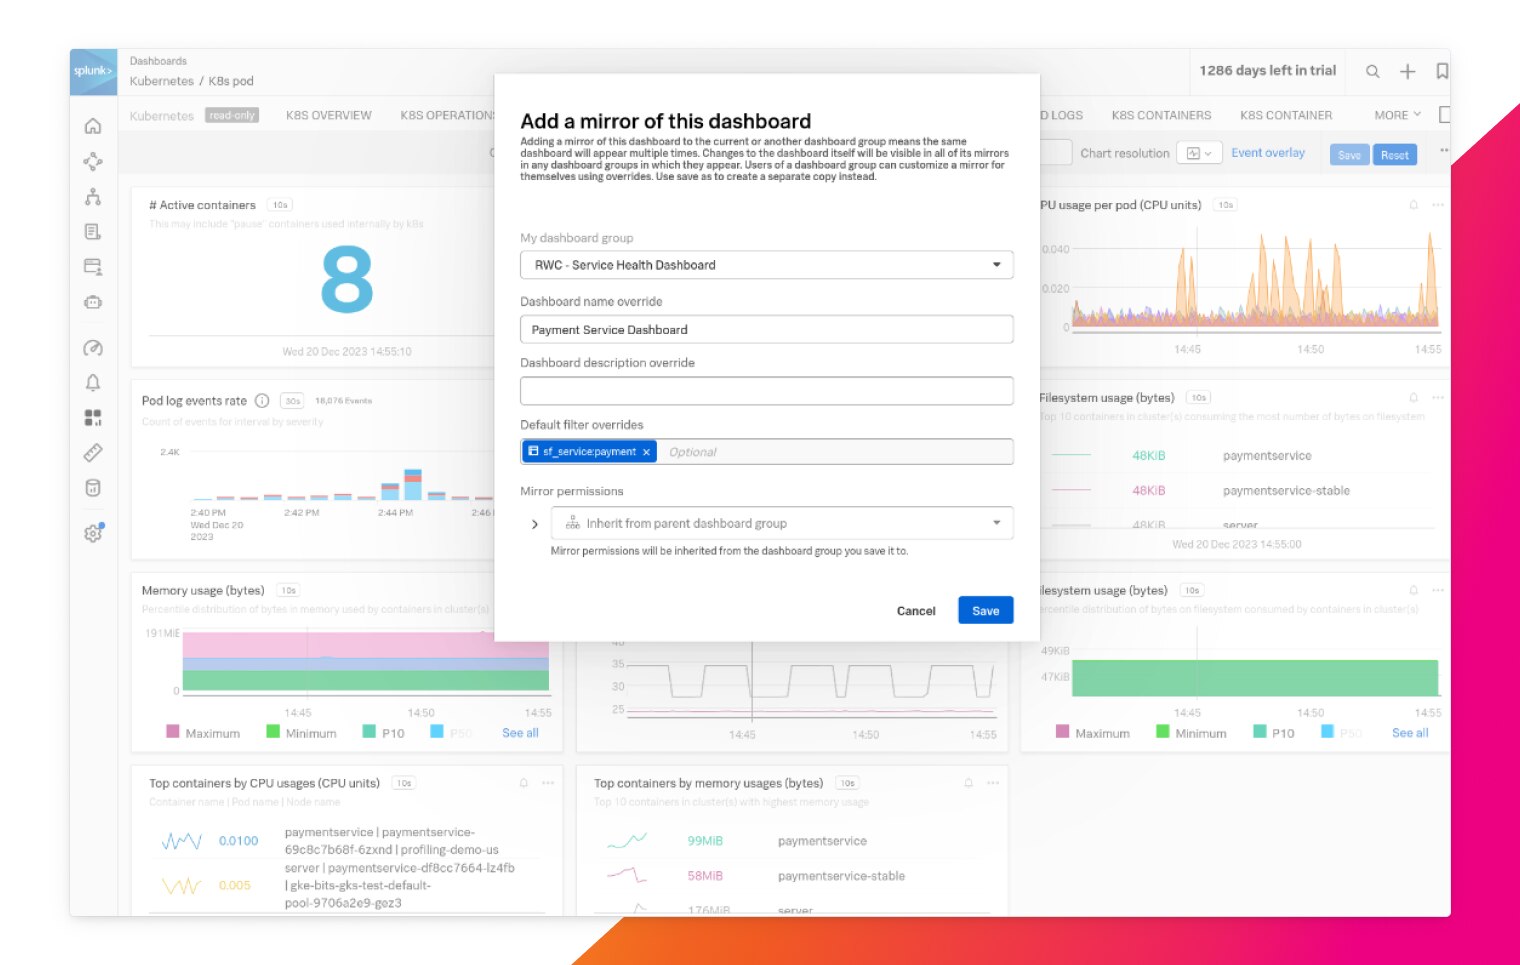The width and height of the screenshot is (1520, 965).
Task: Click info icon beside Pod log events rate
Action: (262, 401)
